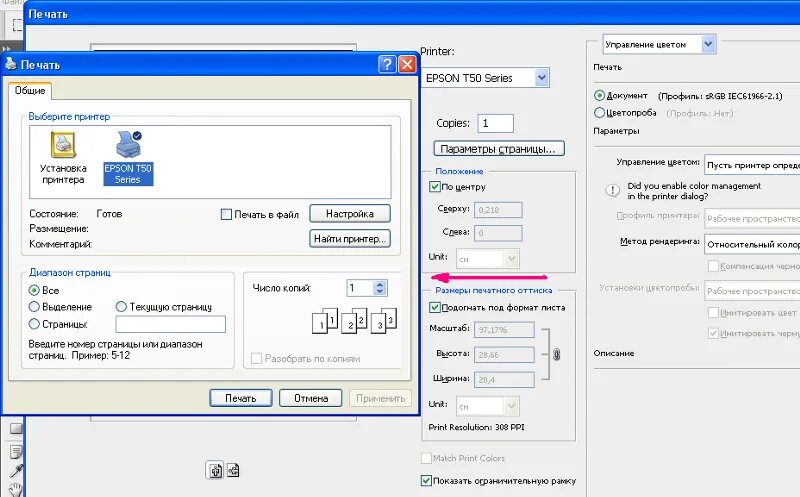Screen dimensions: 800x497
Task: Select the Notes tool in left toolbar
Action: click(x=16, y=452)
